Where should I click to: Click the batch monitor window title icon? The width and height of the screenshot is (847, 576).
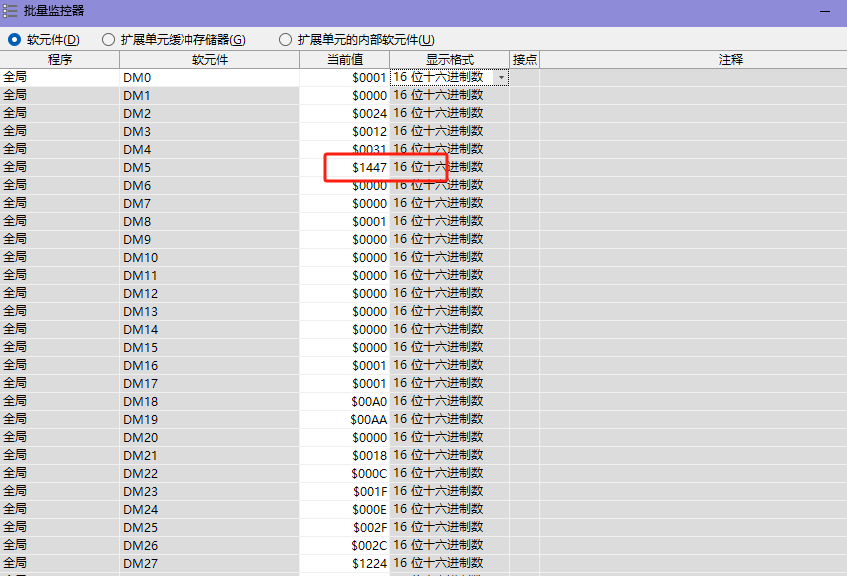click(10, 12)
